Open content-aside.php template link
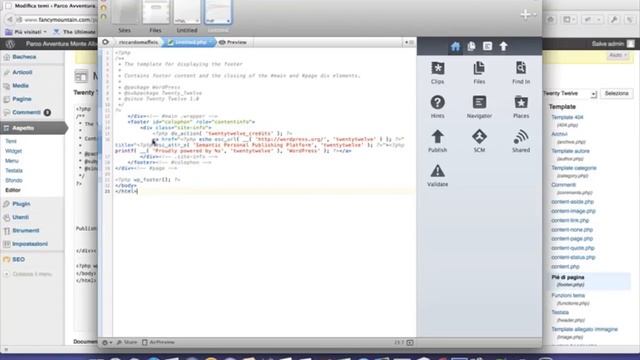640x360 pixels. [x=572, y=202]
